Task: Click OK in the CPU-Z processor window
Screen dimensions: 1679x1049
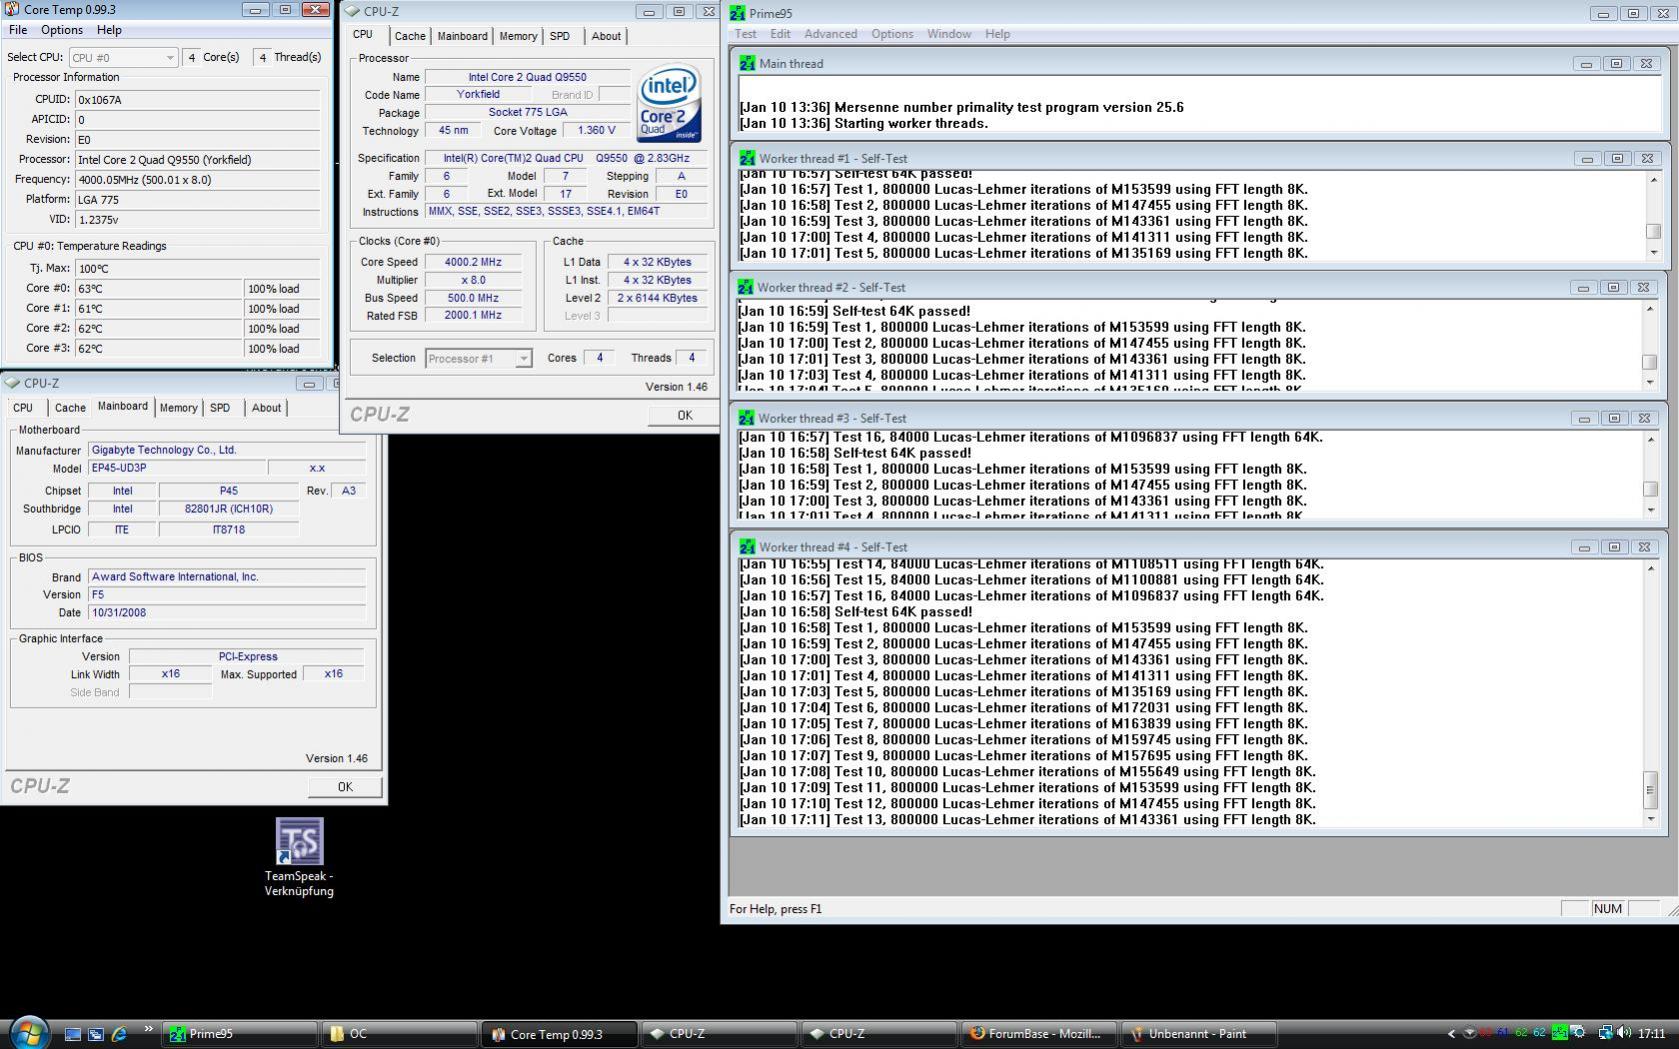Action: (x=684, y=415)
